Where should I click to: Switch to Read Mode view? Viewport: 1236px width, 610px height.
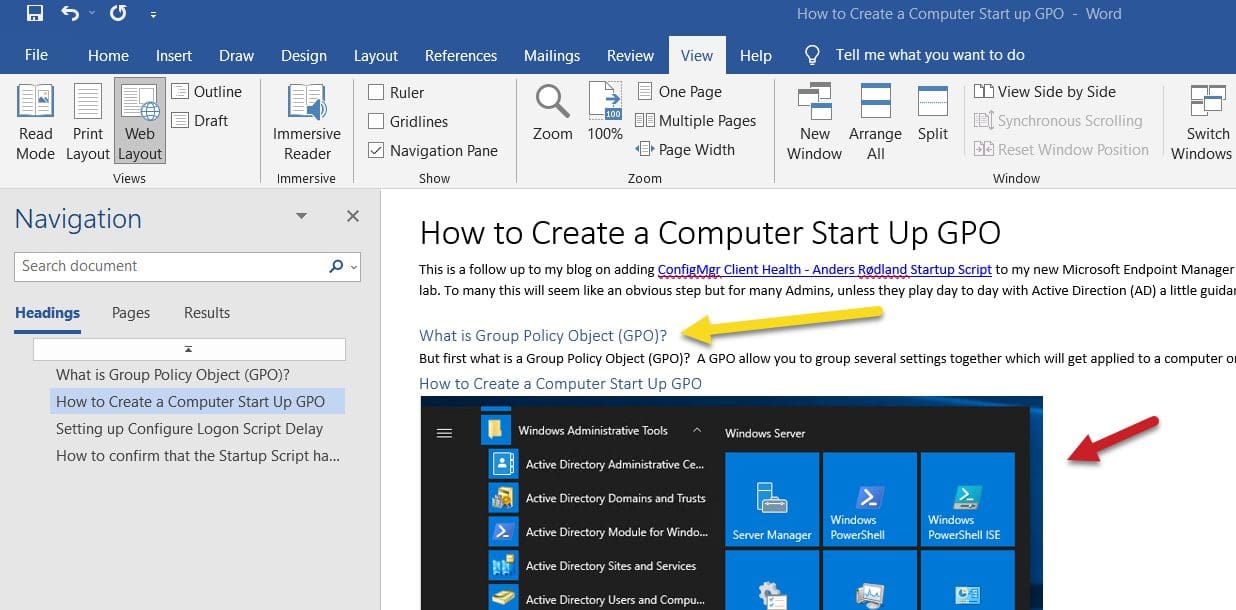[x=35, y=122]
